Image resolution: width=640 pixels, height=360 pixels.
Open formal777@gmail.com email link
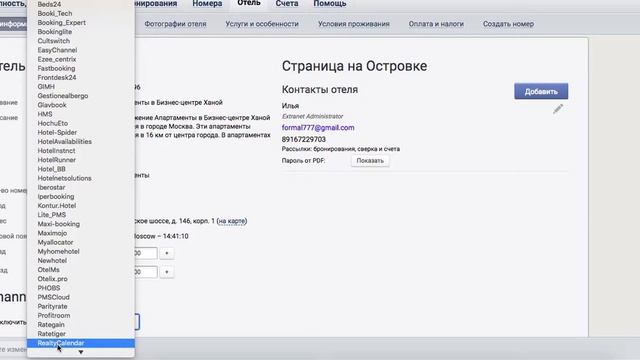(318, 128)
